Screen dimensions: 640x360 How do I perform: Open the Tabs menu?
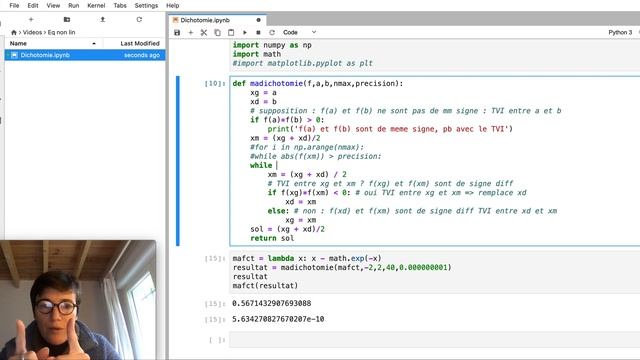(x=120, y=6)
